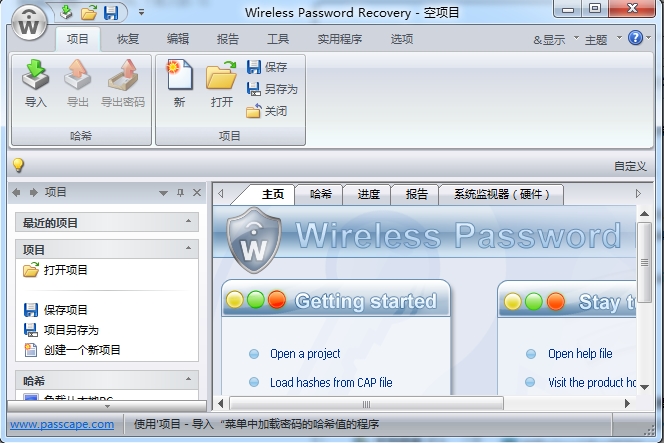This screenshot has width=664, height=443.
Task: Open the 主题 (Theme) dropdown
Action: (x=600, y=40)
